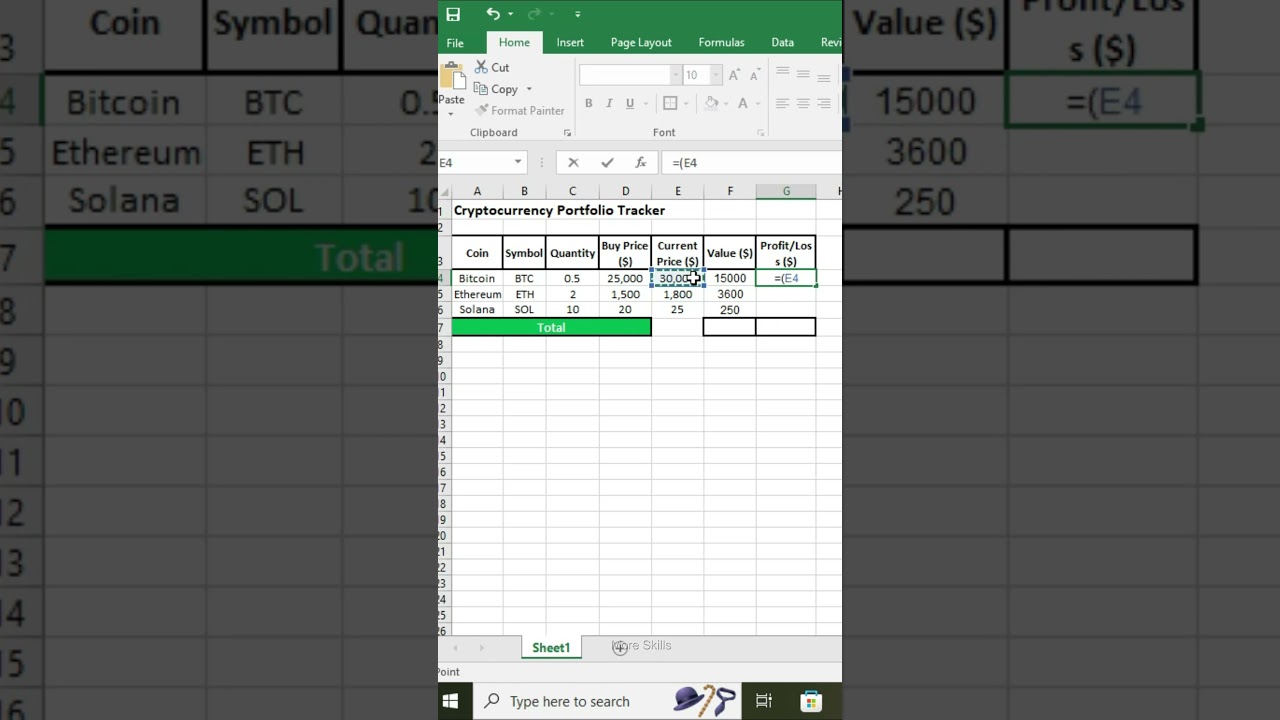The width and height of the screenshot is (1280, 720).
Task: Toggle italic formatting
Action: pos(609,103)
